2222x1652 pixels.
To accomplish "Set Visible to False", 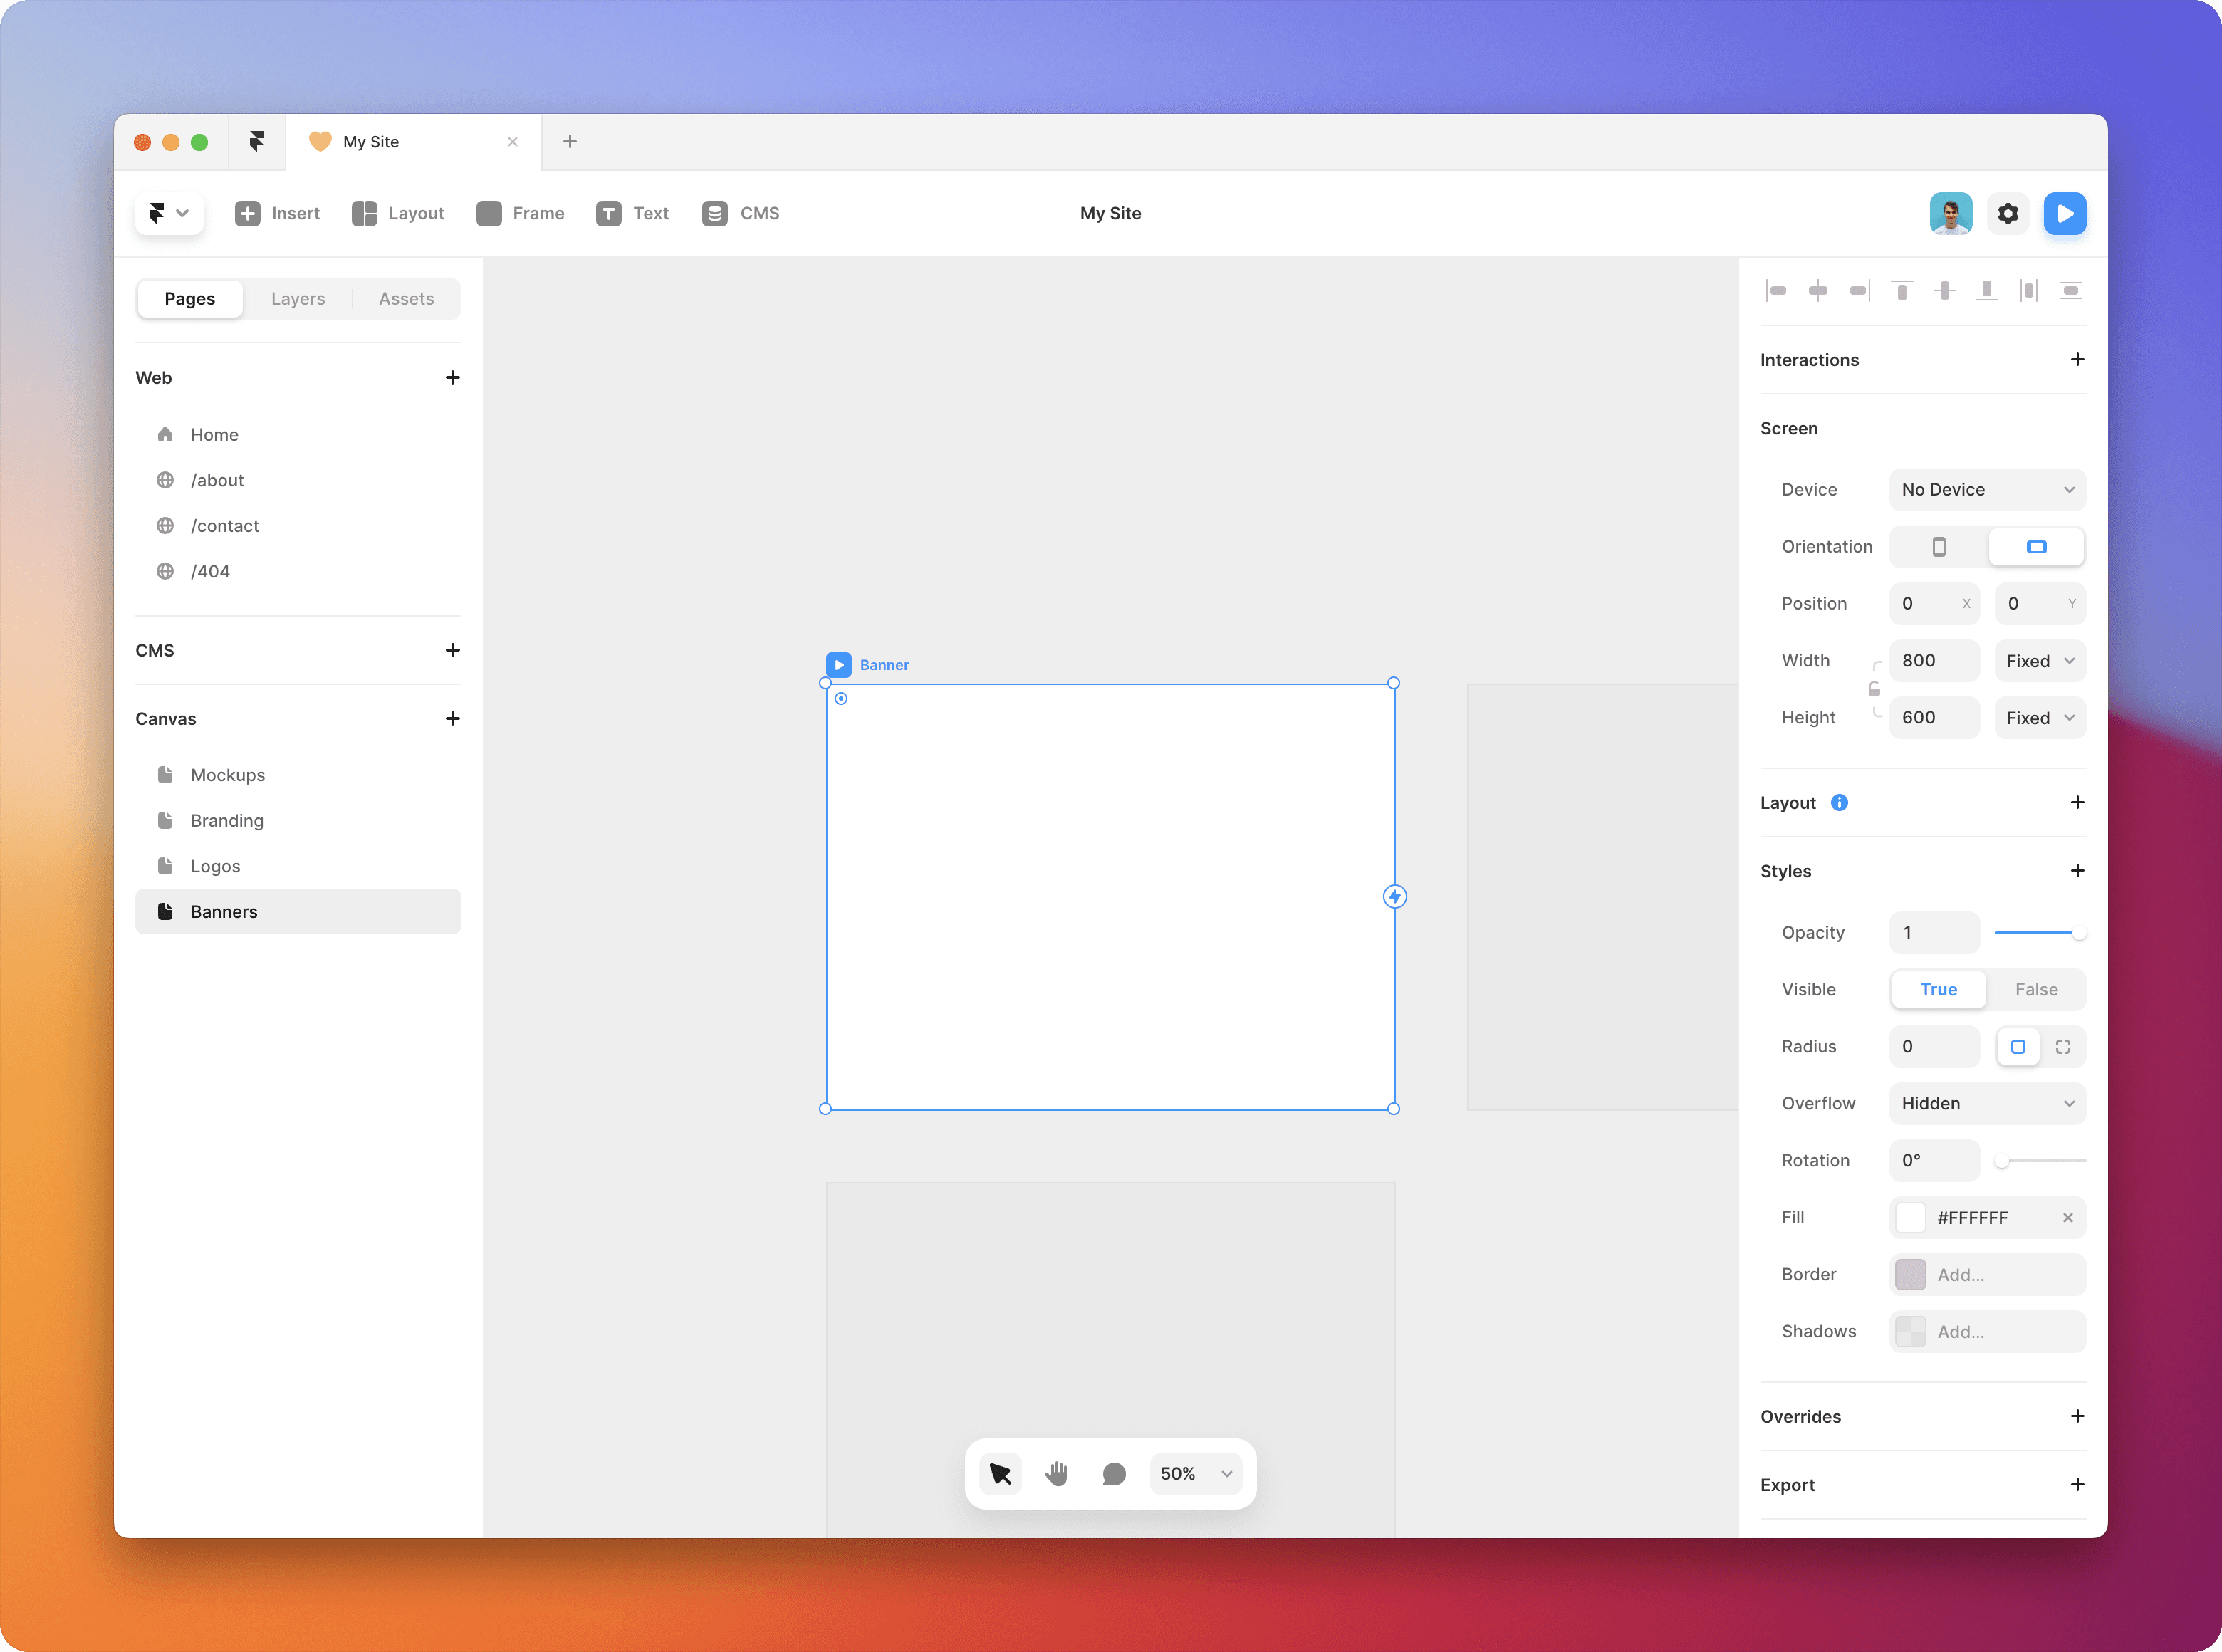I will tap(2035, 989).
